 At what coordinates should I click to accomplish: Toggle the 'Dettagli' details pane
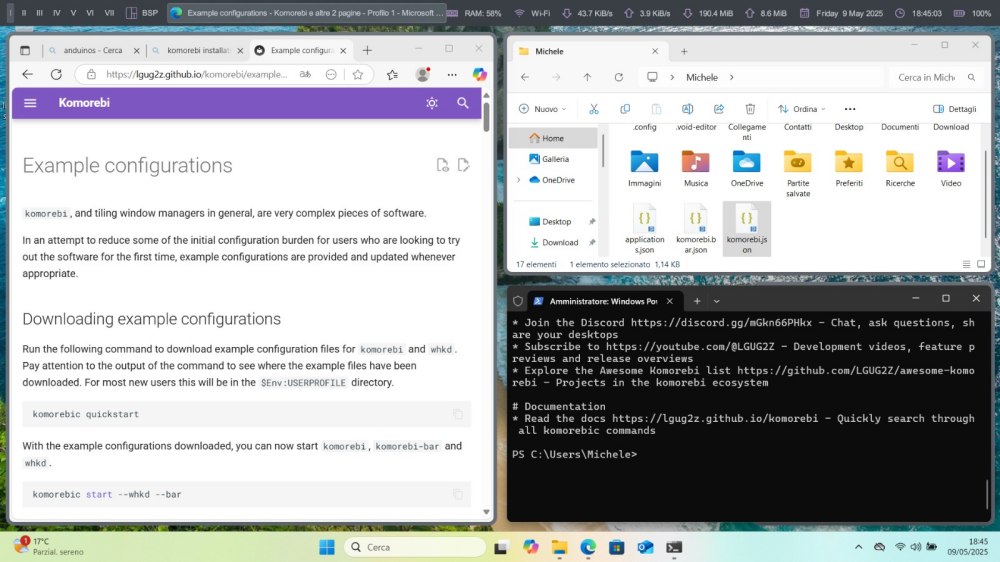955,109
